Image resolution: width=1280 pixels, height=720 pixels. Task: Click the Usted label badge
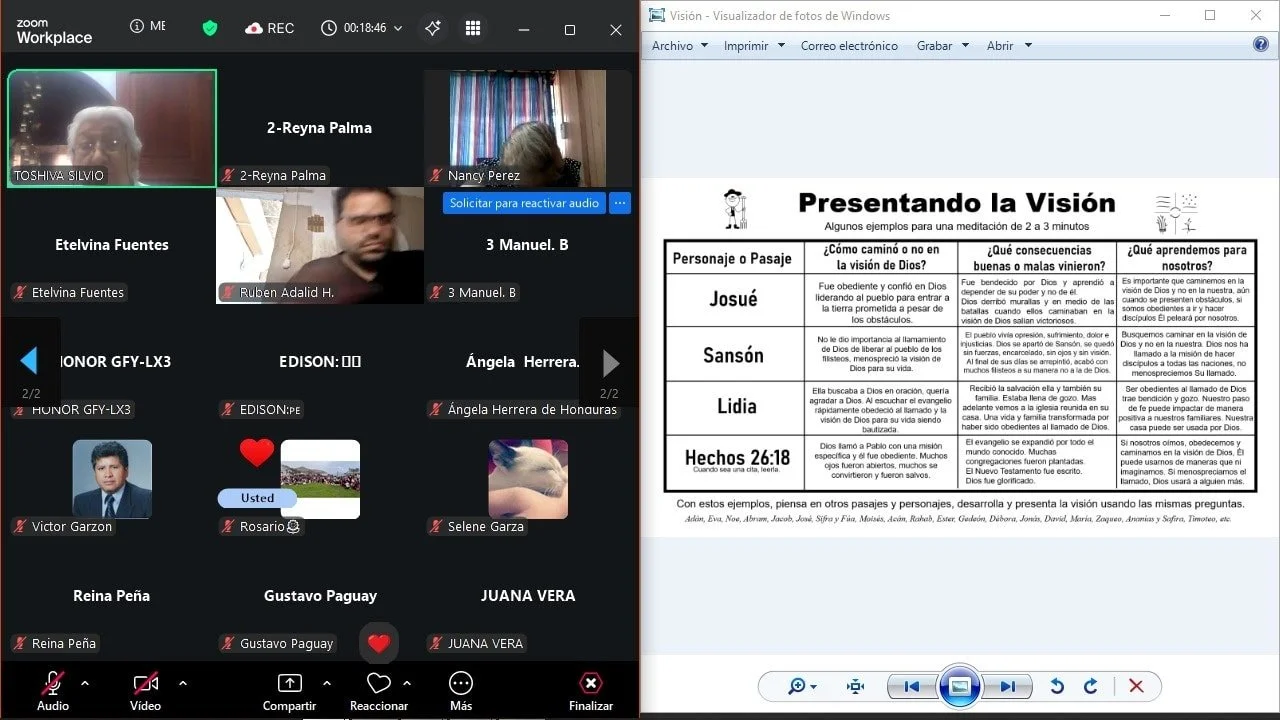(x=257, y=498)
